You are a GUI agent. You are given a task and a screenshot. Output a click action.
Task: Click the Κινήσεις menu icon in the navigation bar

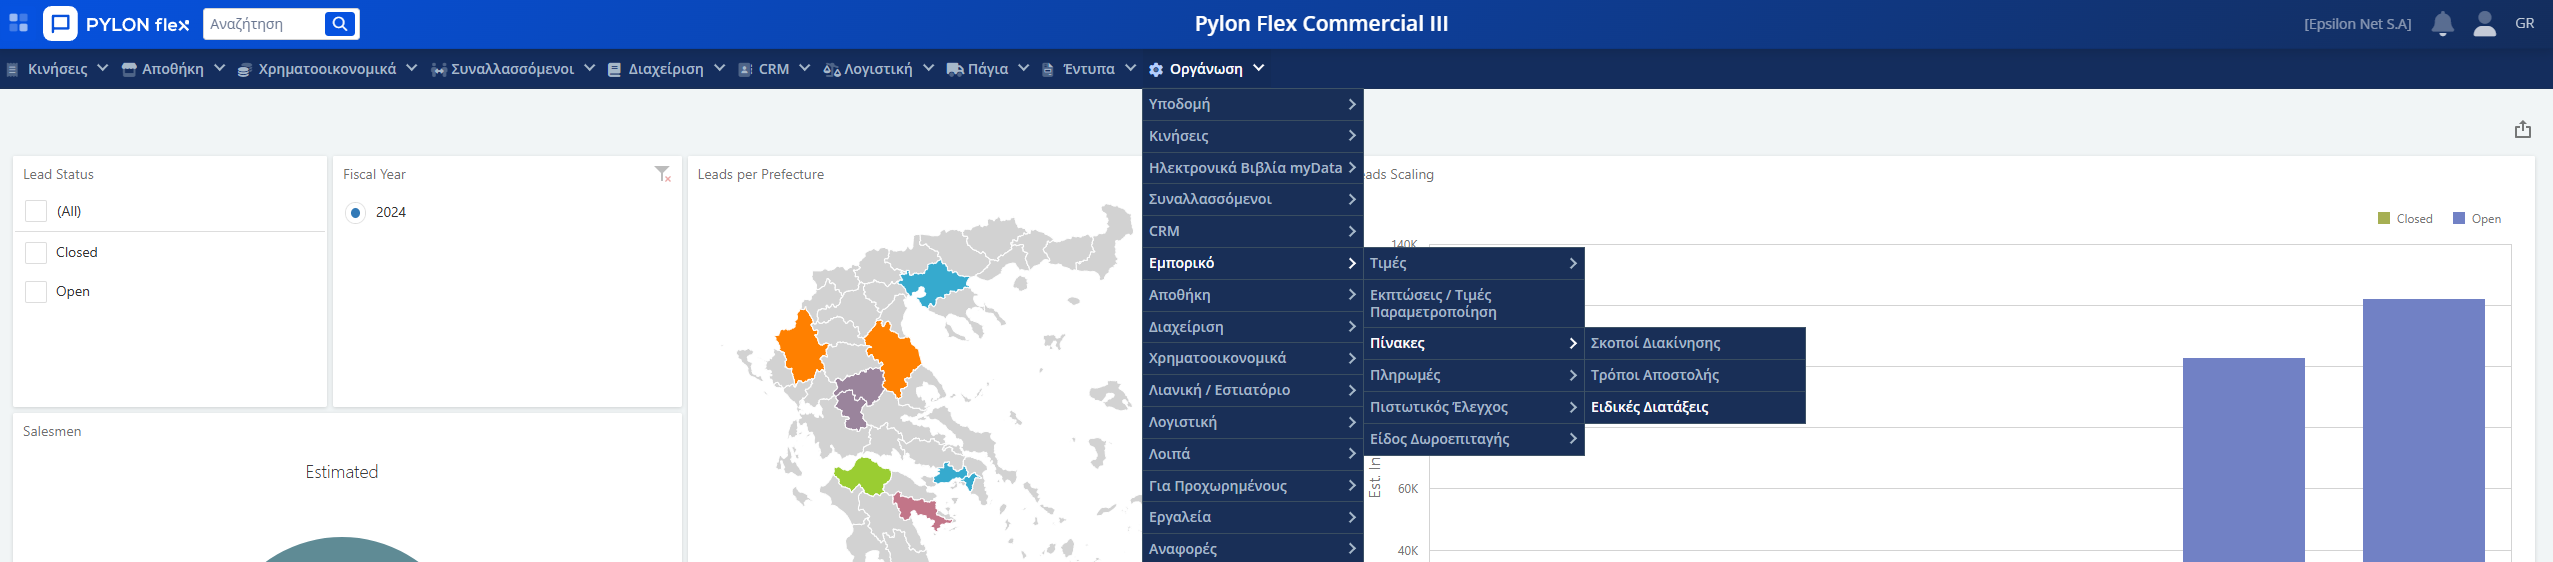pyautogui.click(x=13, y=69)
